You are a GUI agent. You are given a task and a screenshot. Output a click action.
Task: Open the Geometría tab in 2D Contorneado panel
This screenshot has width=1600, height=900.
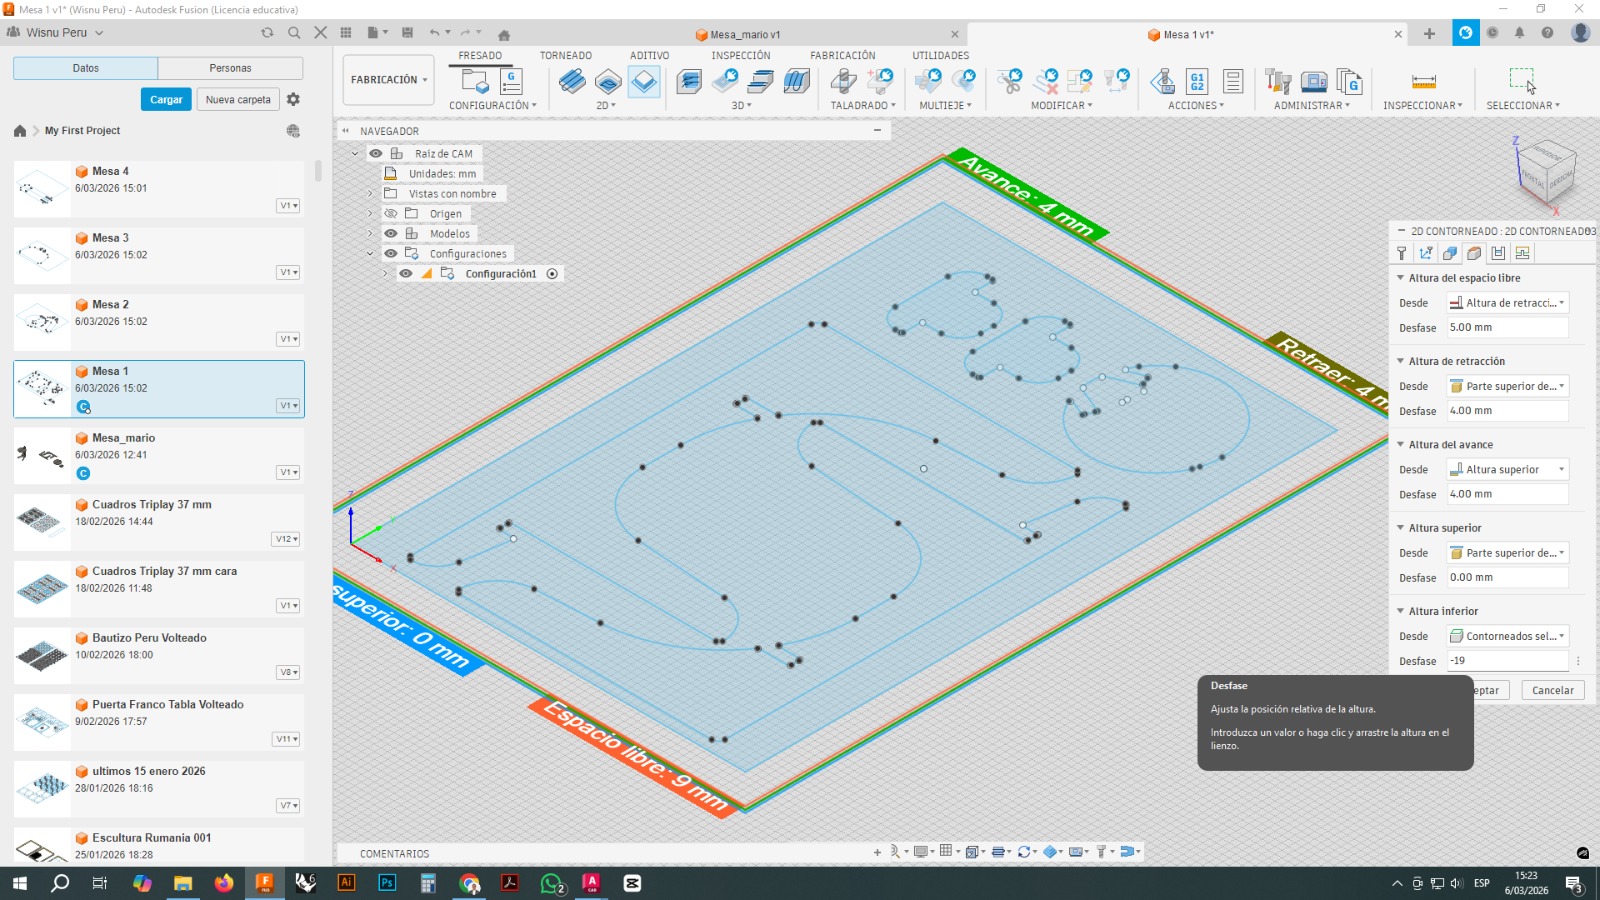coord(1425,253)
